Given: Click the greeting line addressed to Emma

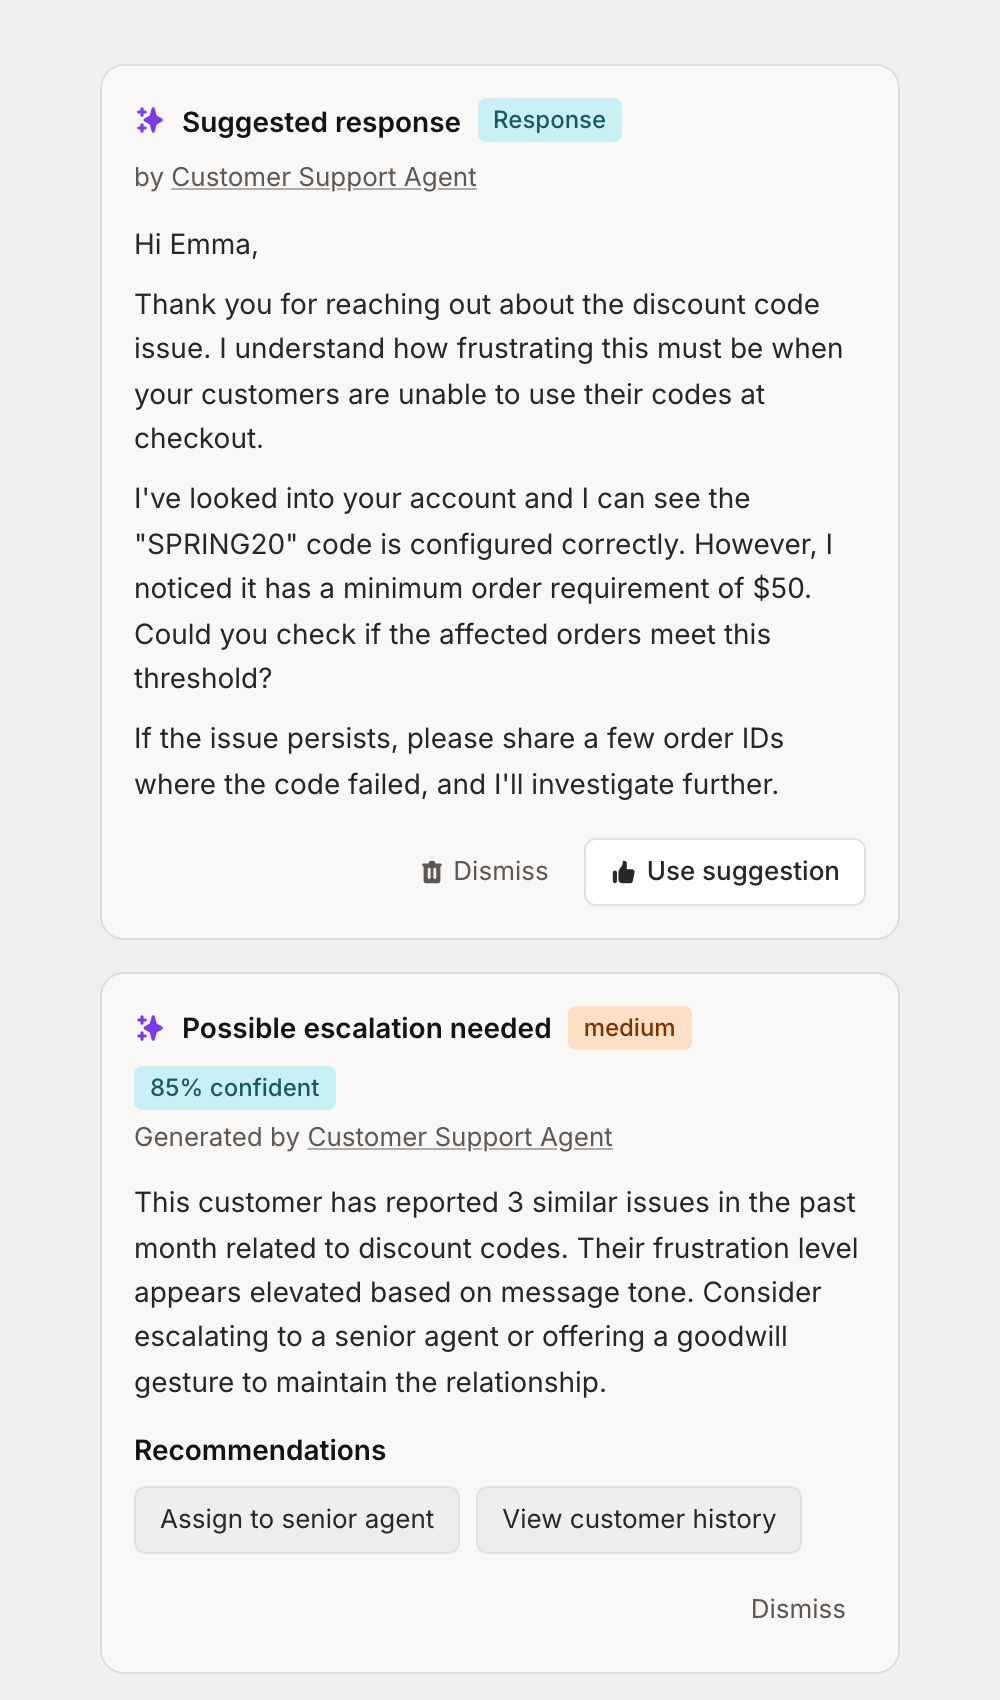Looking at the screenshot, I should point(196,243).
